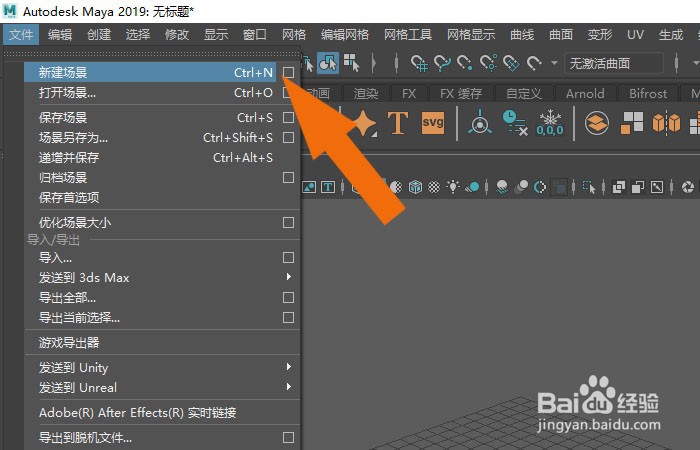This screenshot has width=700, height=450.
Task: Toggle X-ray active components icon
Action: [x=638, y=187]
